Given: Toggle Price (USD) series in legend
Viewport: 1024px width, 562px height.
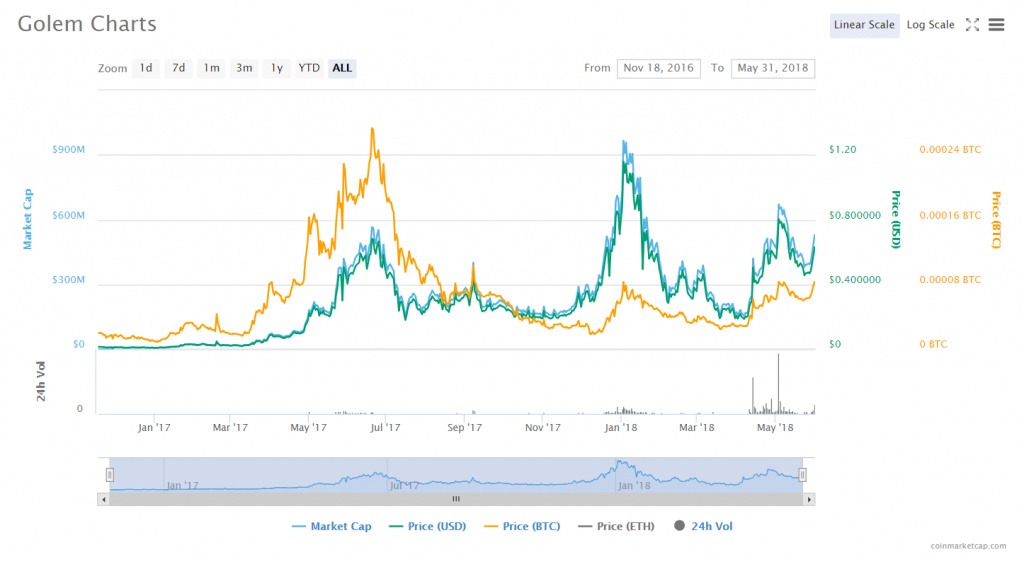Looking at the screenshot, I should point(428,526).
